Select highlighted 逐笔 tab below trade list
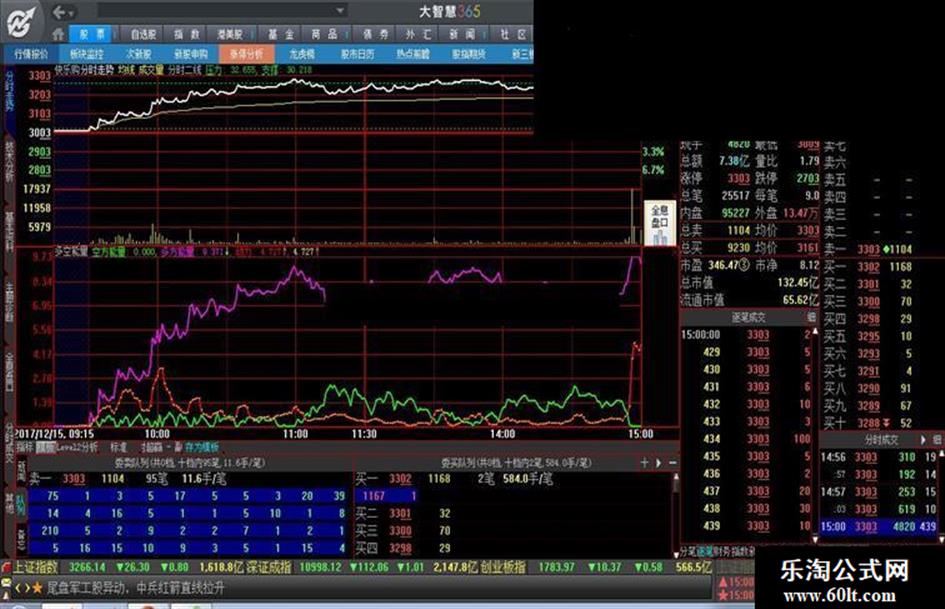The image size is (945, 609). (705, 551)
